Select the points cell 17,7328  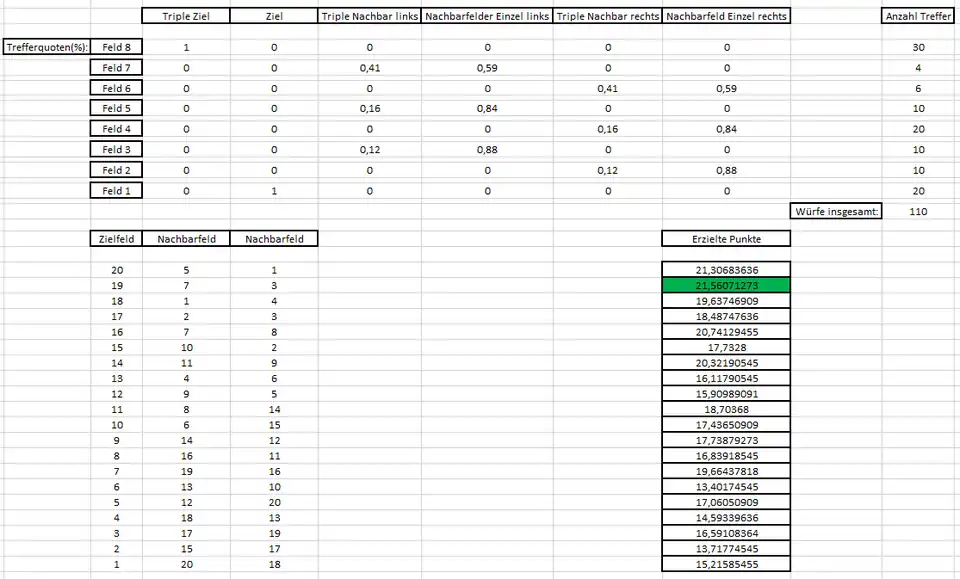726,347
